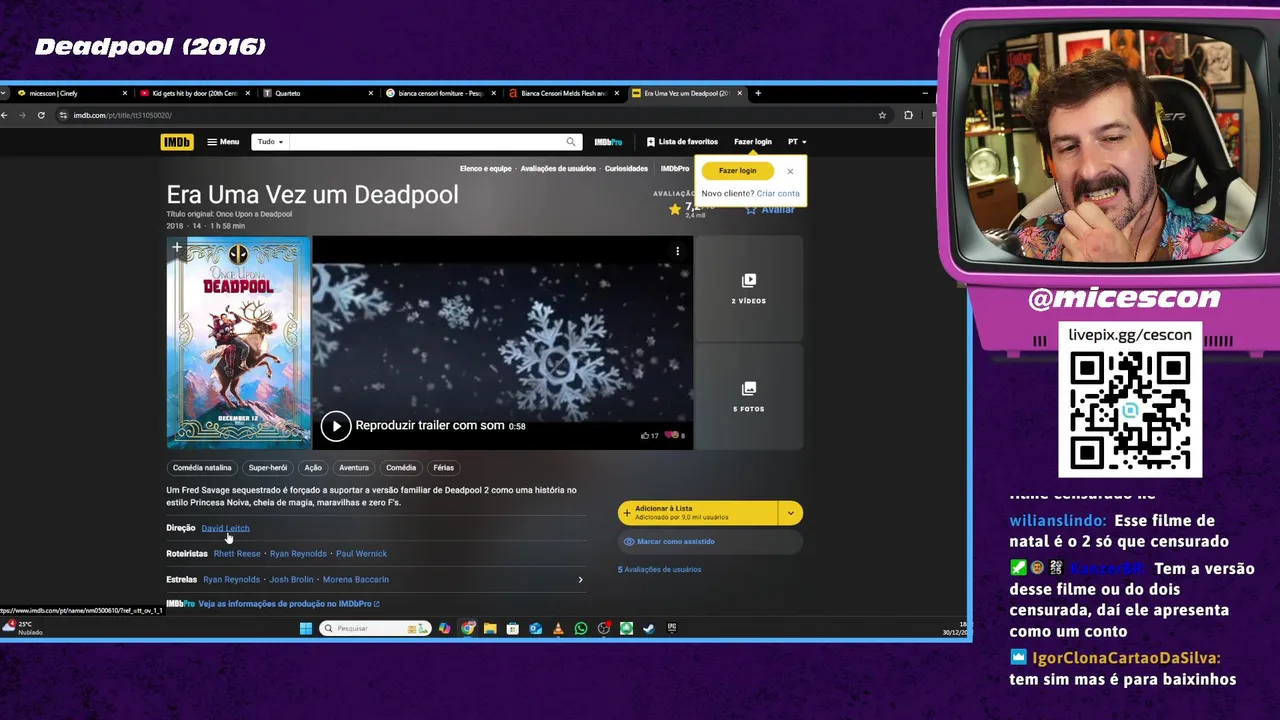Screen dimensions: 1280x720
Task: Bookmark the page with the star icon
Action: point(882,115)
